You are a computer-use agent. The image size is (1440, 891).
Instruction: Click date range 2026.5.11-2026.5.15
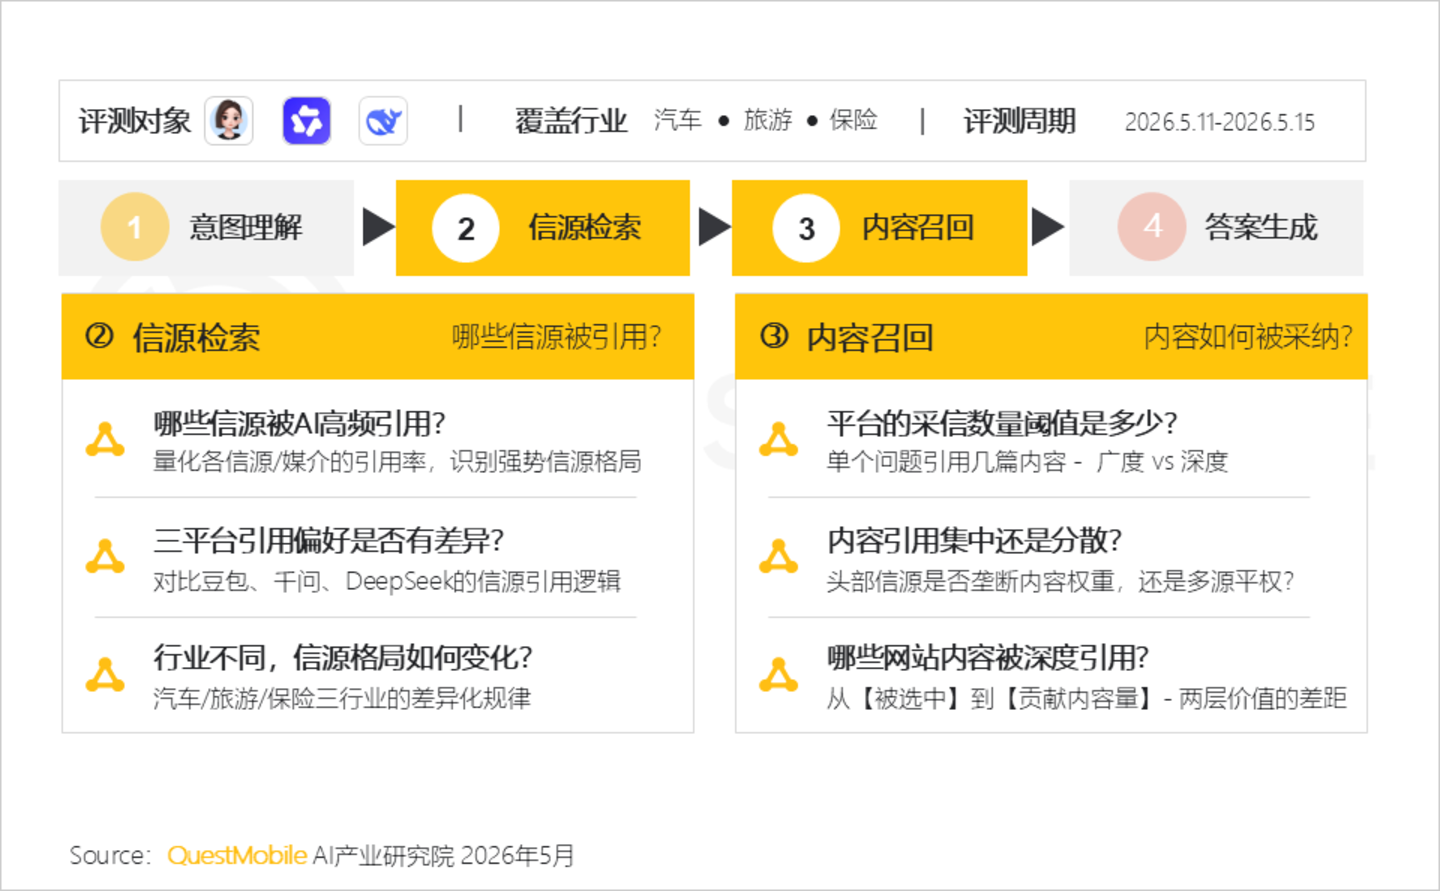1220,122
